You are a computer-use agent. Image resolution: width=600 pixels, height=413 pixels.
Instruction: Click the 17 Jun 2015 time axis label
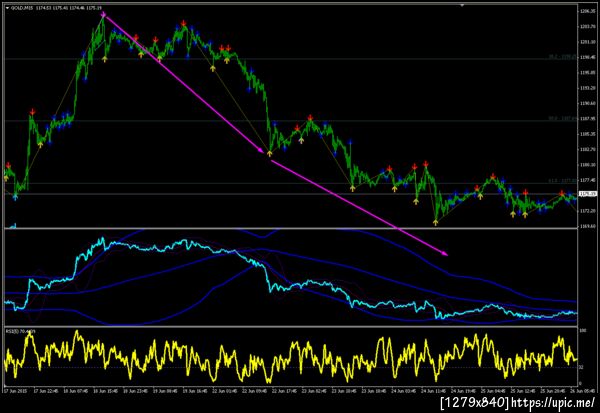(x=16, y=391)
